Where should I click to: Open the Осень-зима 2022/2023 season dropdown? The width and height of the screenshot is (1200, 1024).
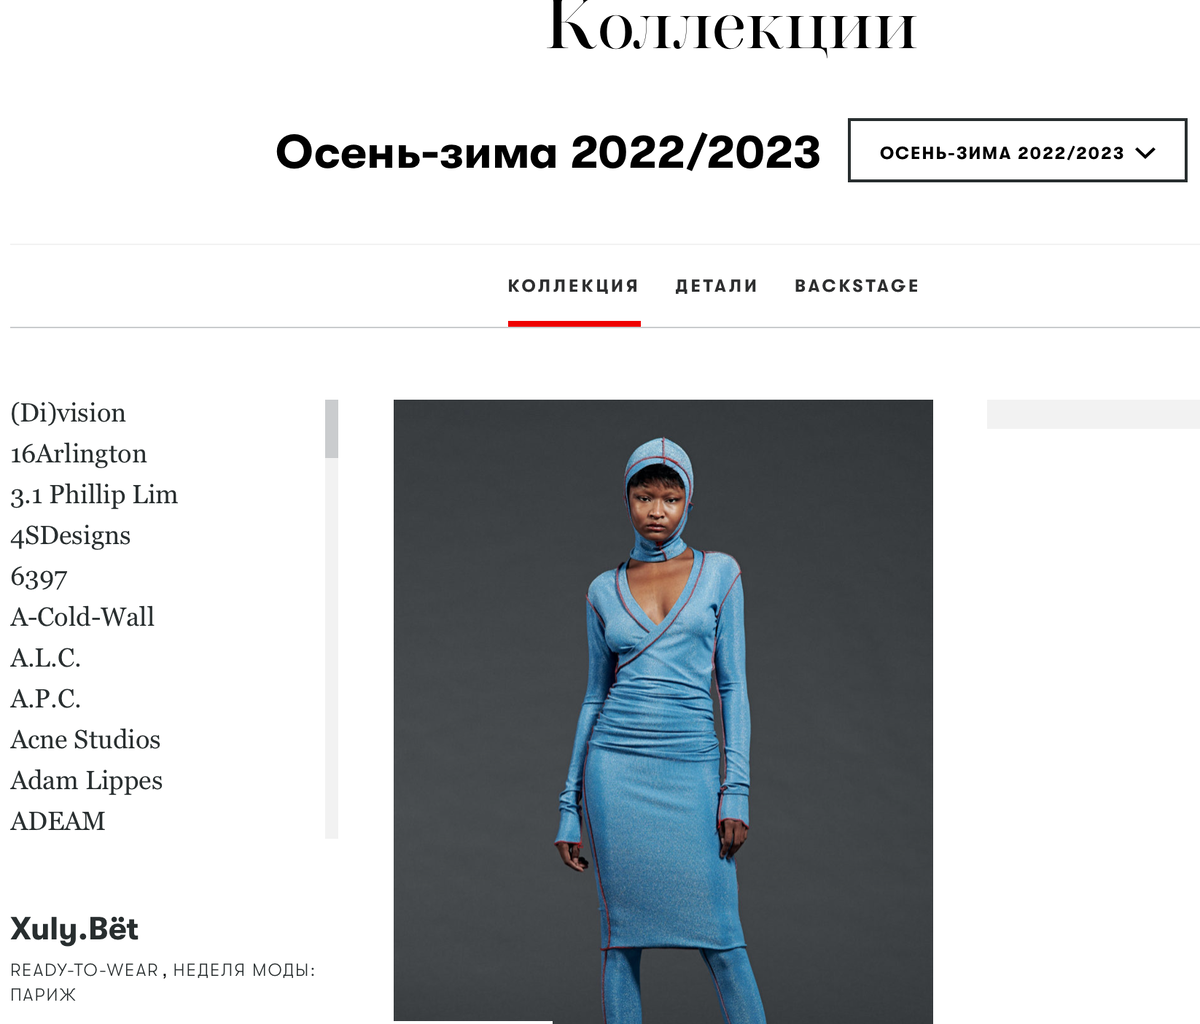[x=1017, y=151]
